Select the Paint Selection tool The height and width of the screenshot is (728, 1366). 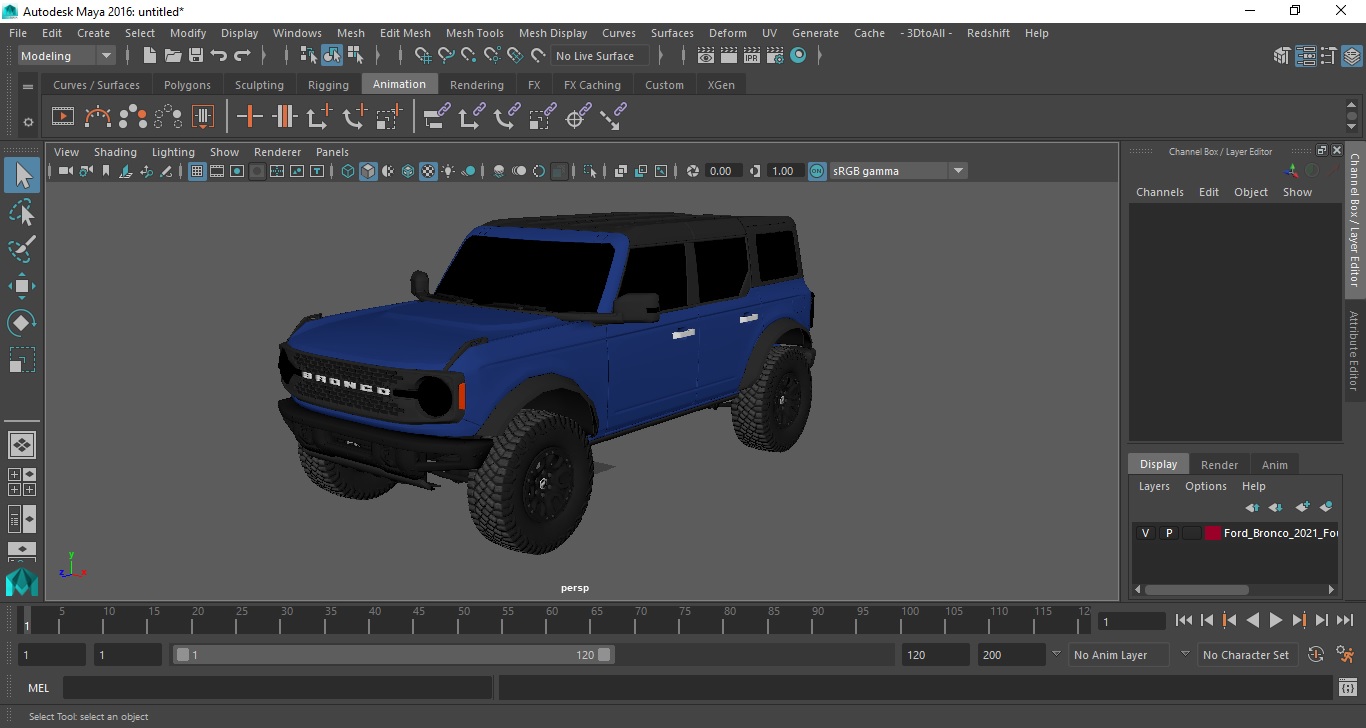(22, 249)
